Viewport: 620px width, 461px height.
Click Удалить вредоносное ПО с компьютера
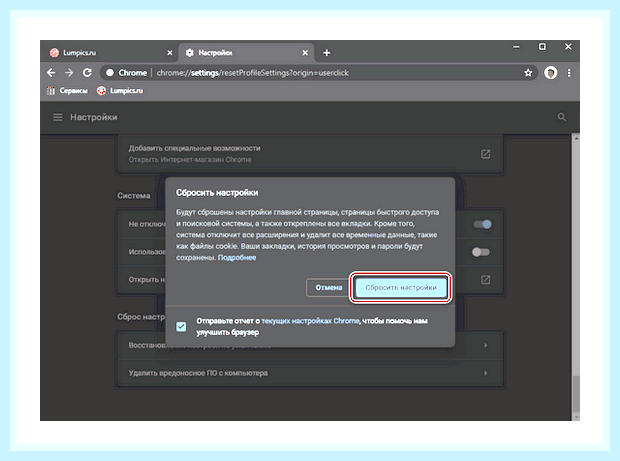198,373
